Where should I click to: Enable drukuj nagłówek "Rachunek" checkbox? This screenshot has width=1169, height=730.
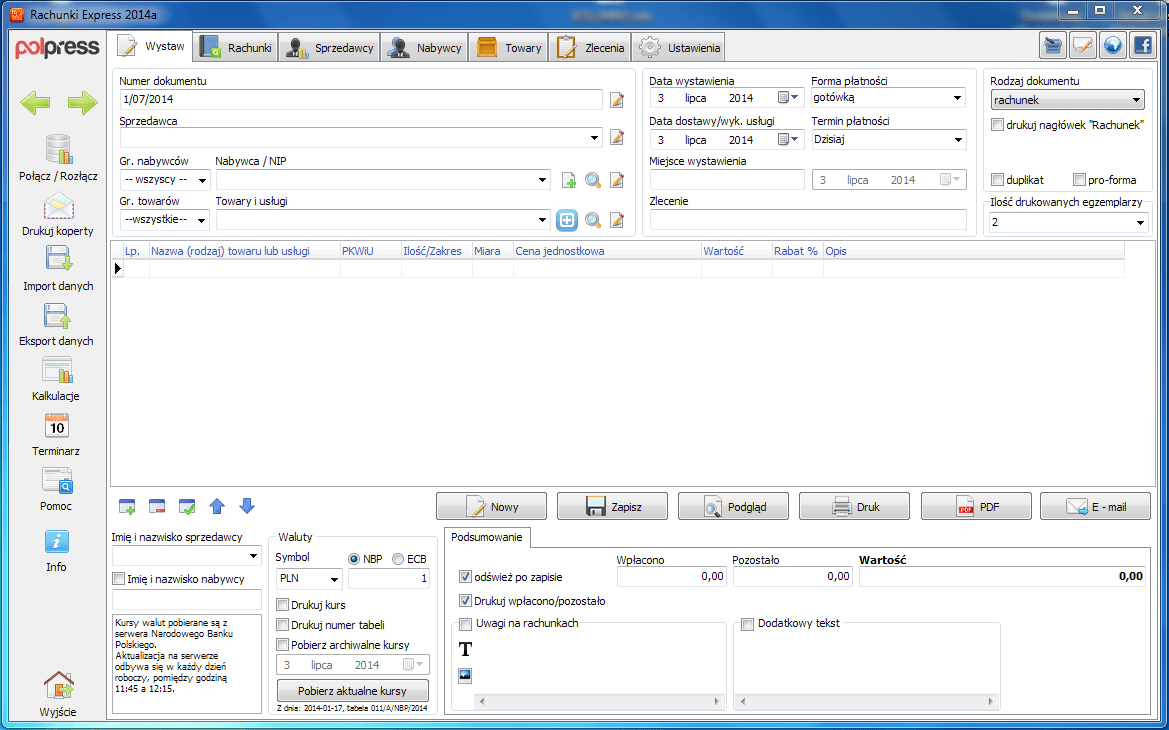[998, 125]
